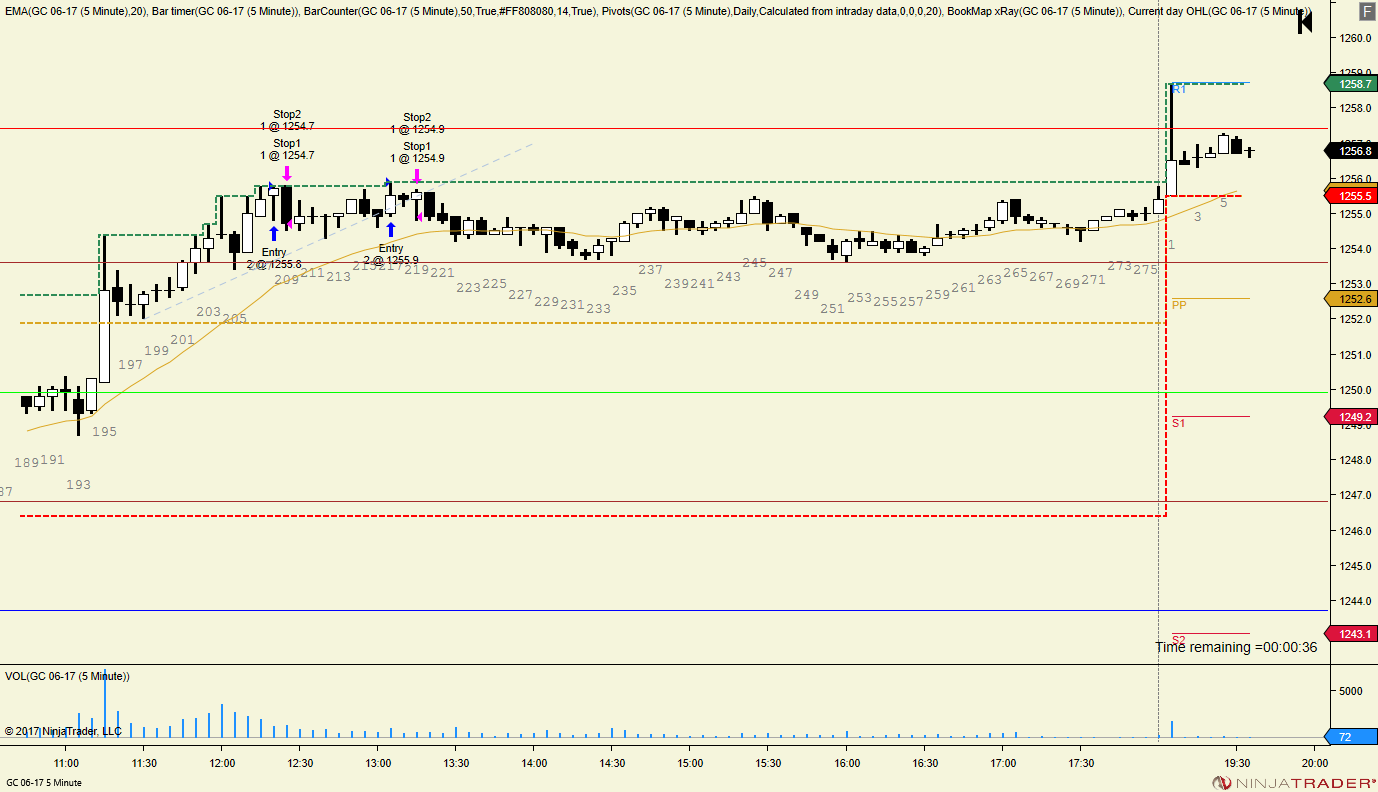Click the F chart properties icon
The image size is (1378, 792).
click(x=1366, y=11)
